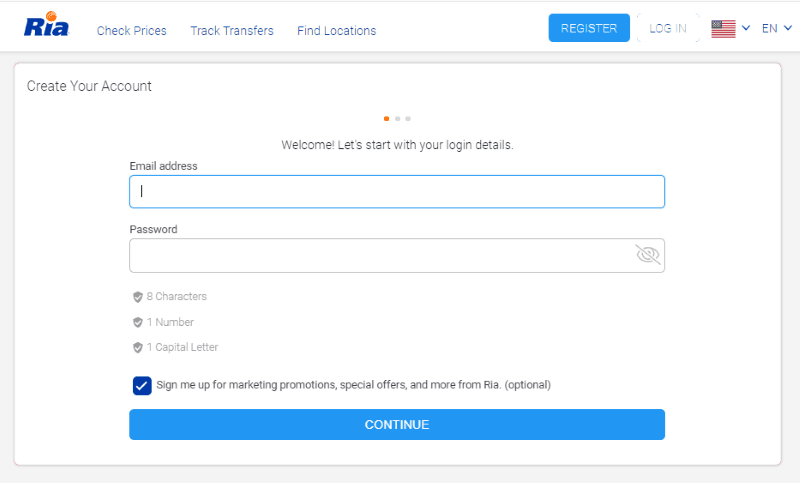
Task: Click the Ria logo
Action: point(46,28)
